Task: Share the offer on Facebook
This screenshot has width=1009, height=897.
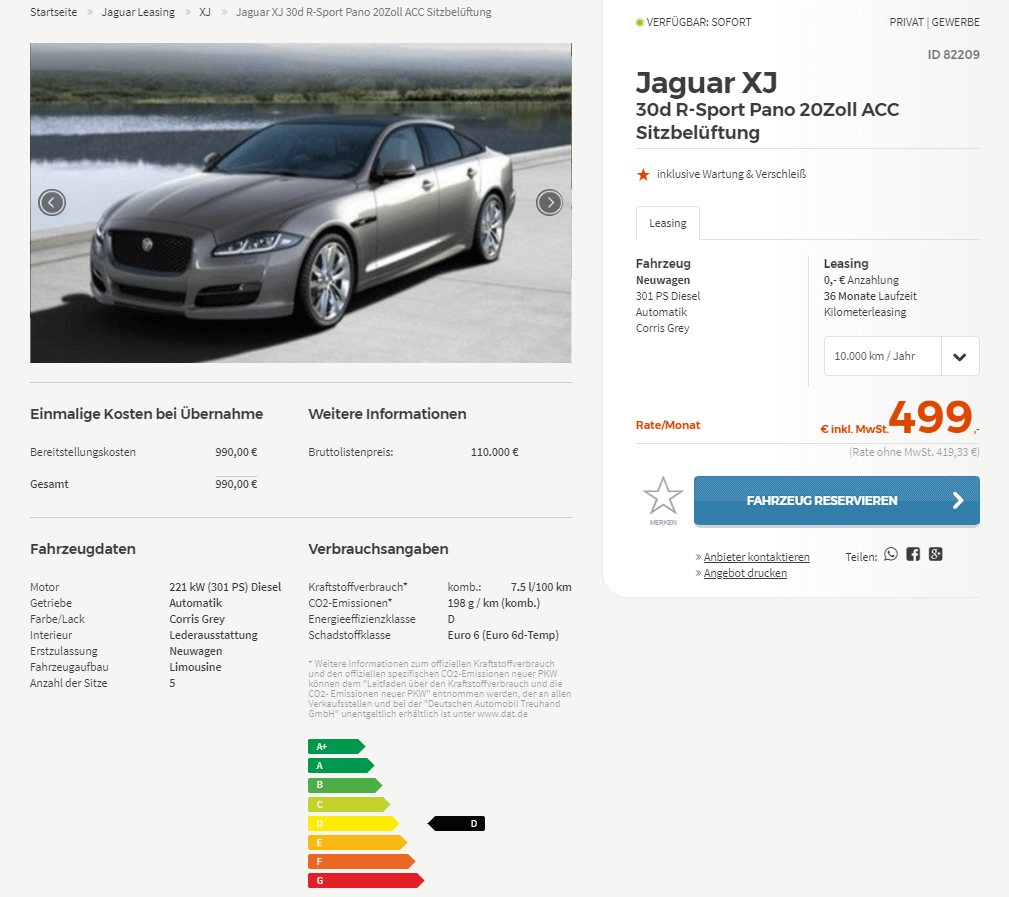Action: (913, 554)
